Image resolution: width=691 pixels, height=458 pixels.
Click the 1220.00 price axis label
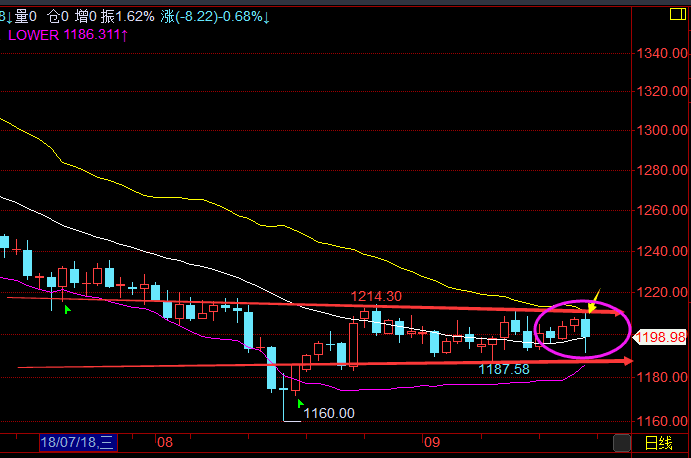(662, 292)
